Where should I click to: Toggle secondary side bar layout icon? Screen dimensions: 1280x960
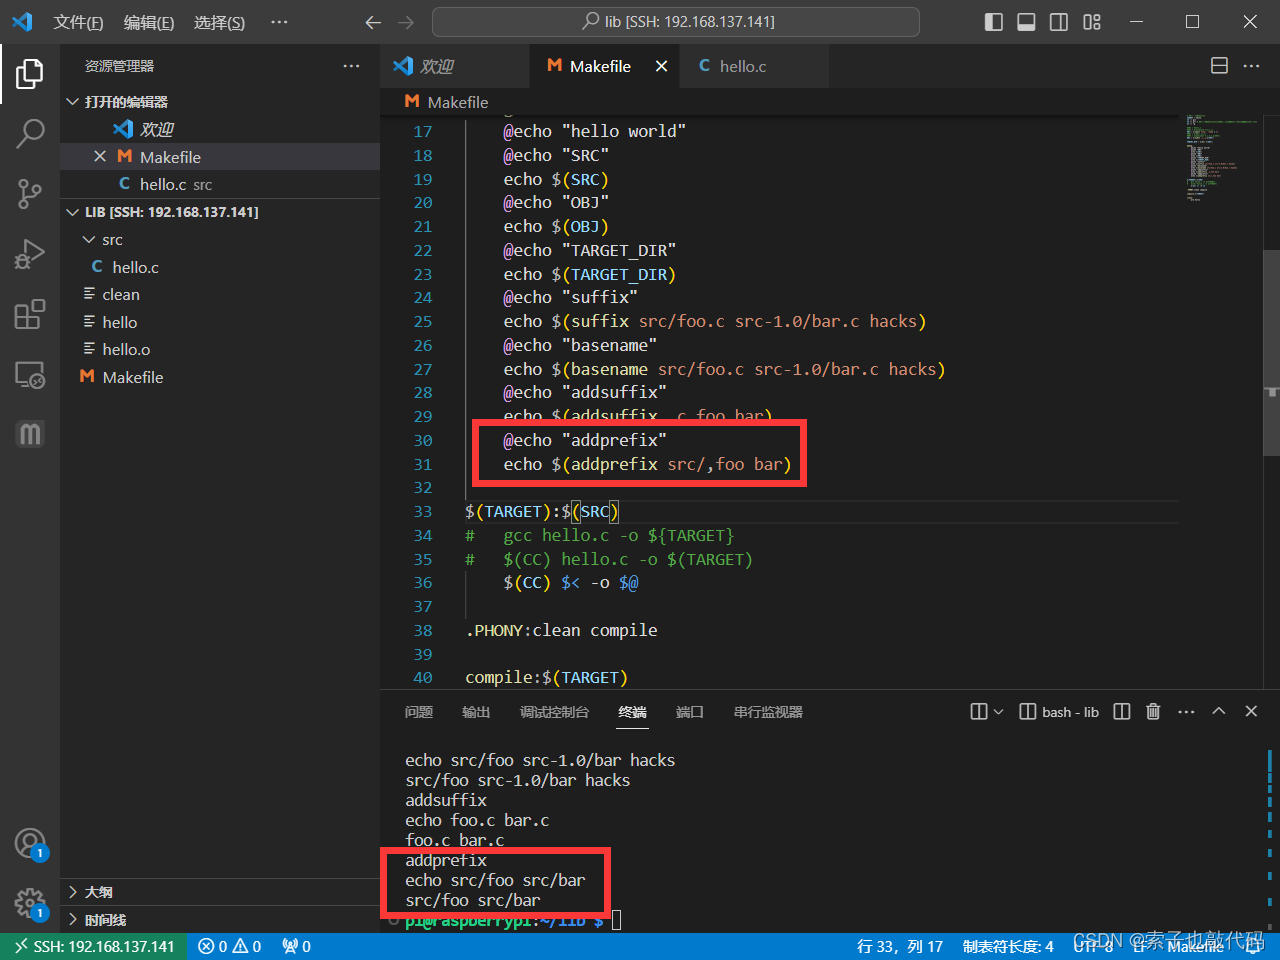click(x=1059, y=22)
